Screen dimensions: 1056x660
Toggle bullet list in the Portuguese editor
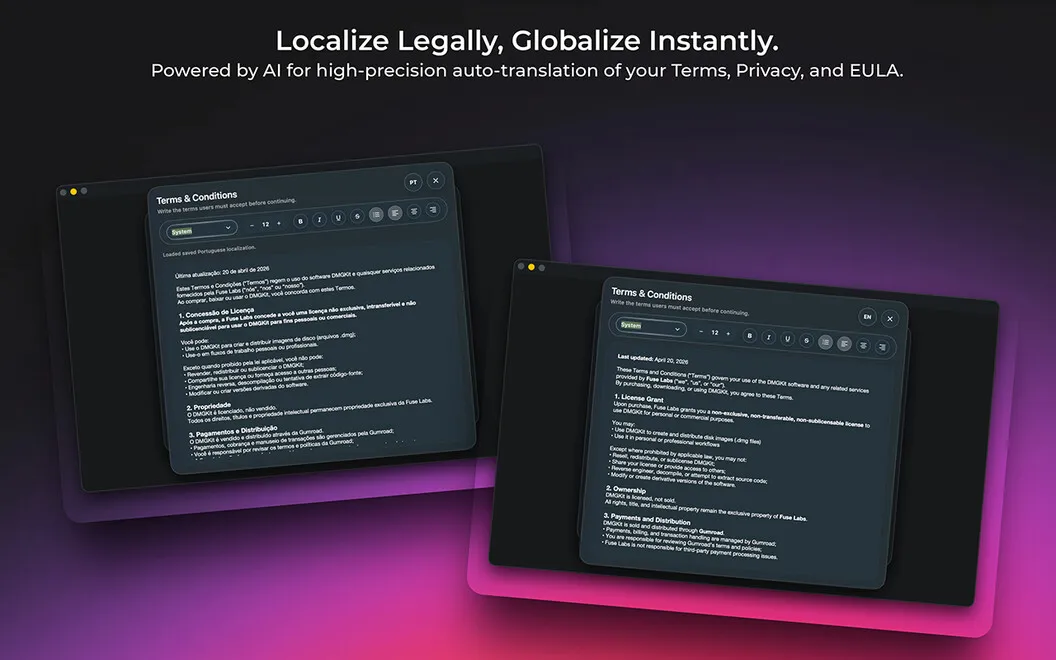coord(376,214)
